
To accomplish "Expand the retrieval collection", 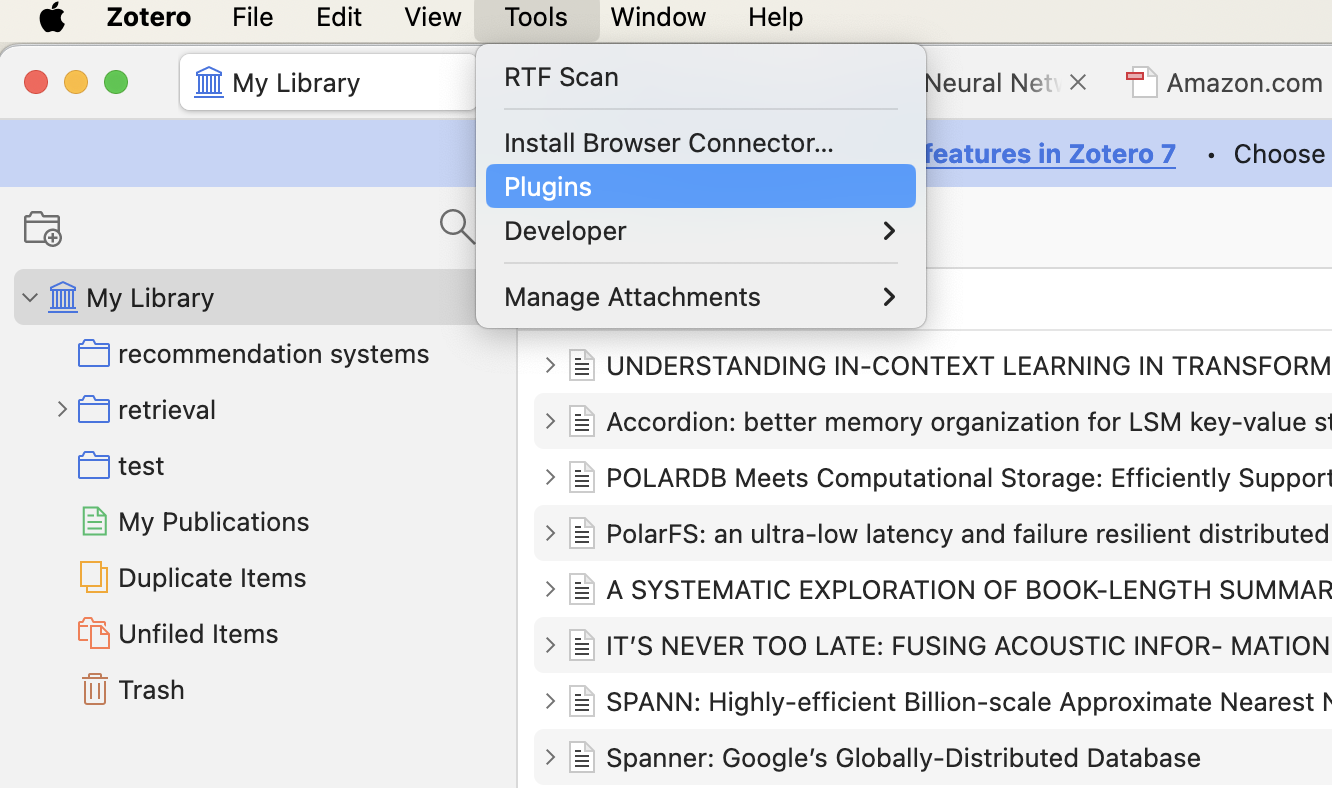I will coord(62,409).
